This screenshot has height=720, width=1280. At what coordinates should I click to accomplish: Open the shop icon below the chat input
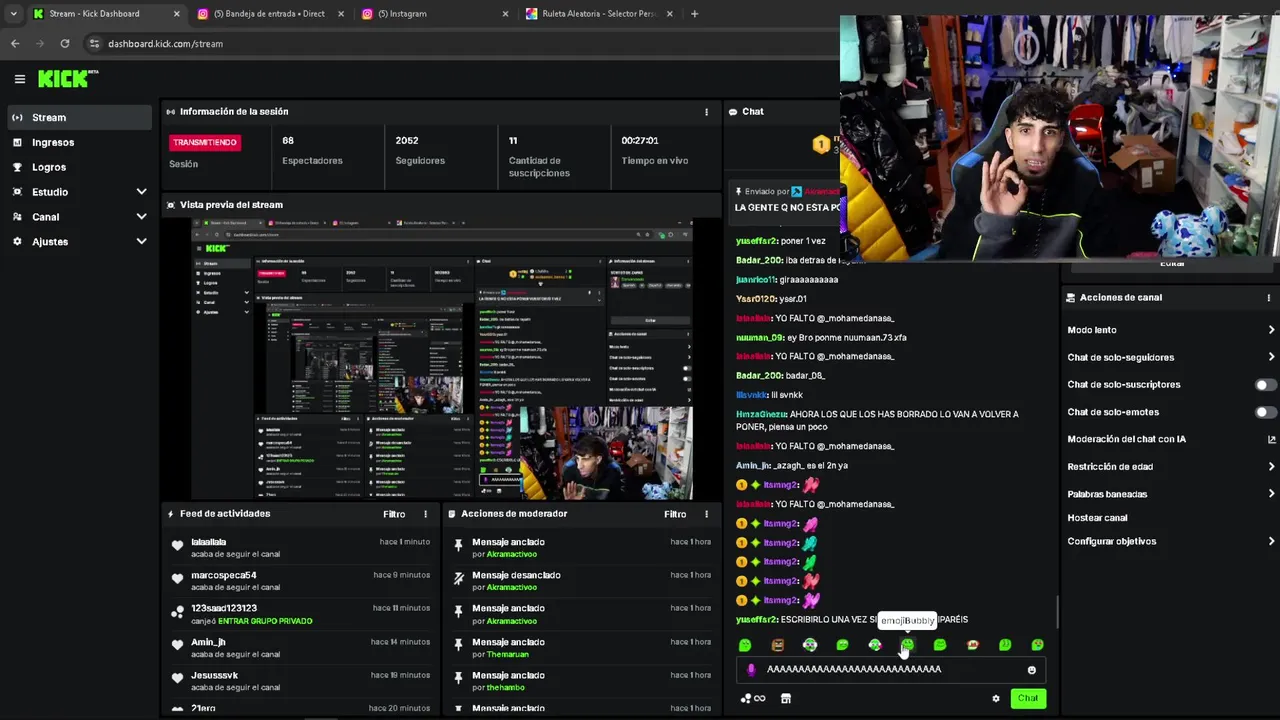coord(786,699)
